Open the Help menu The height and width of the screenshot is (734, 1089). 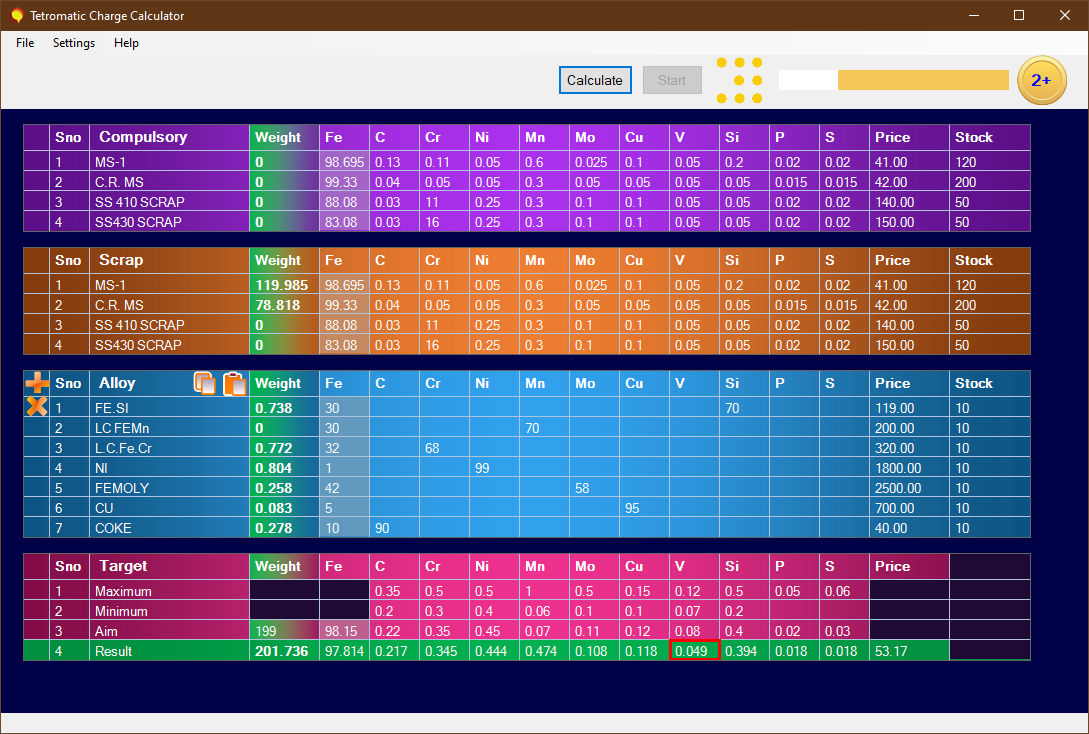tap(126, 43)
